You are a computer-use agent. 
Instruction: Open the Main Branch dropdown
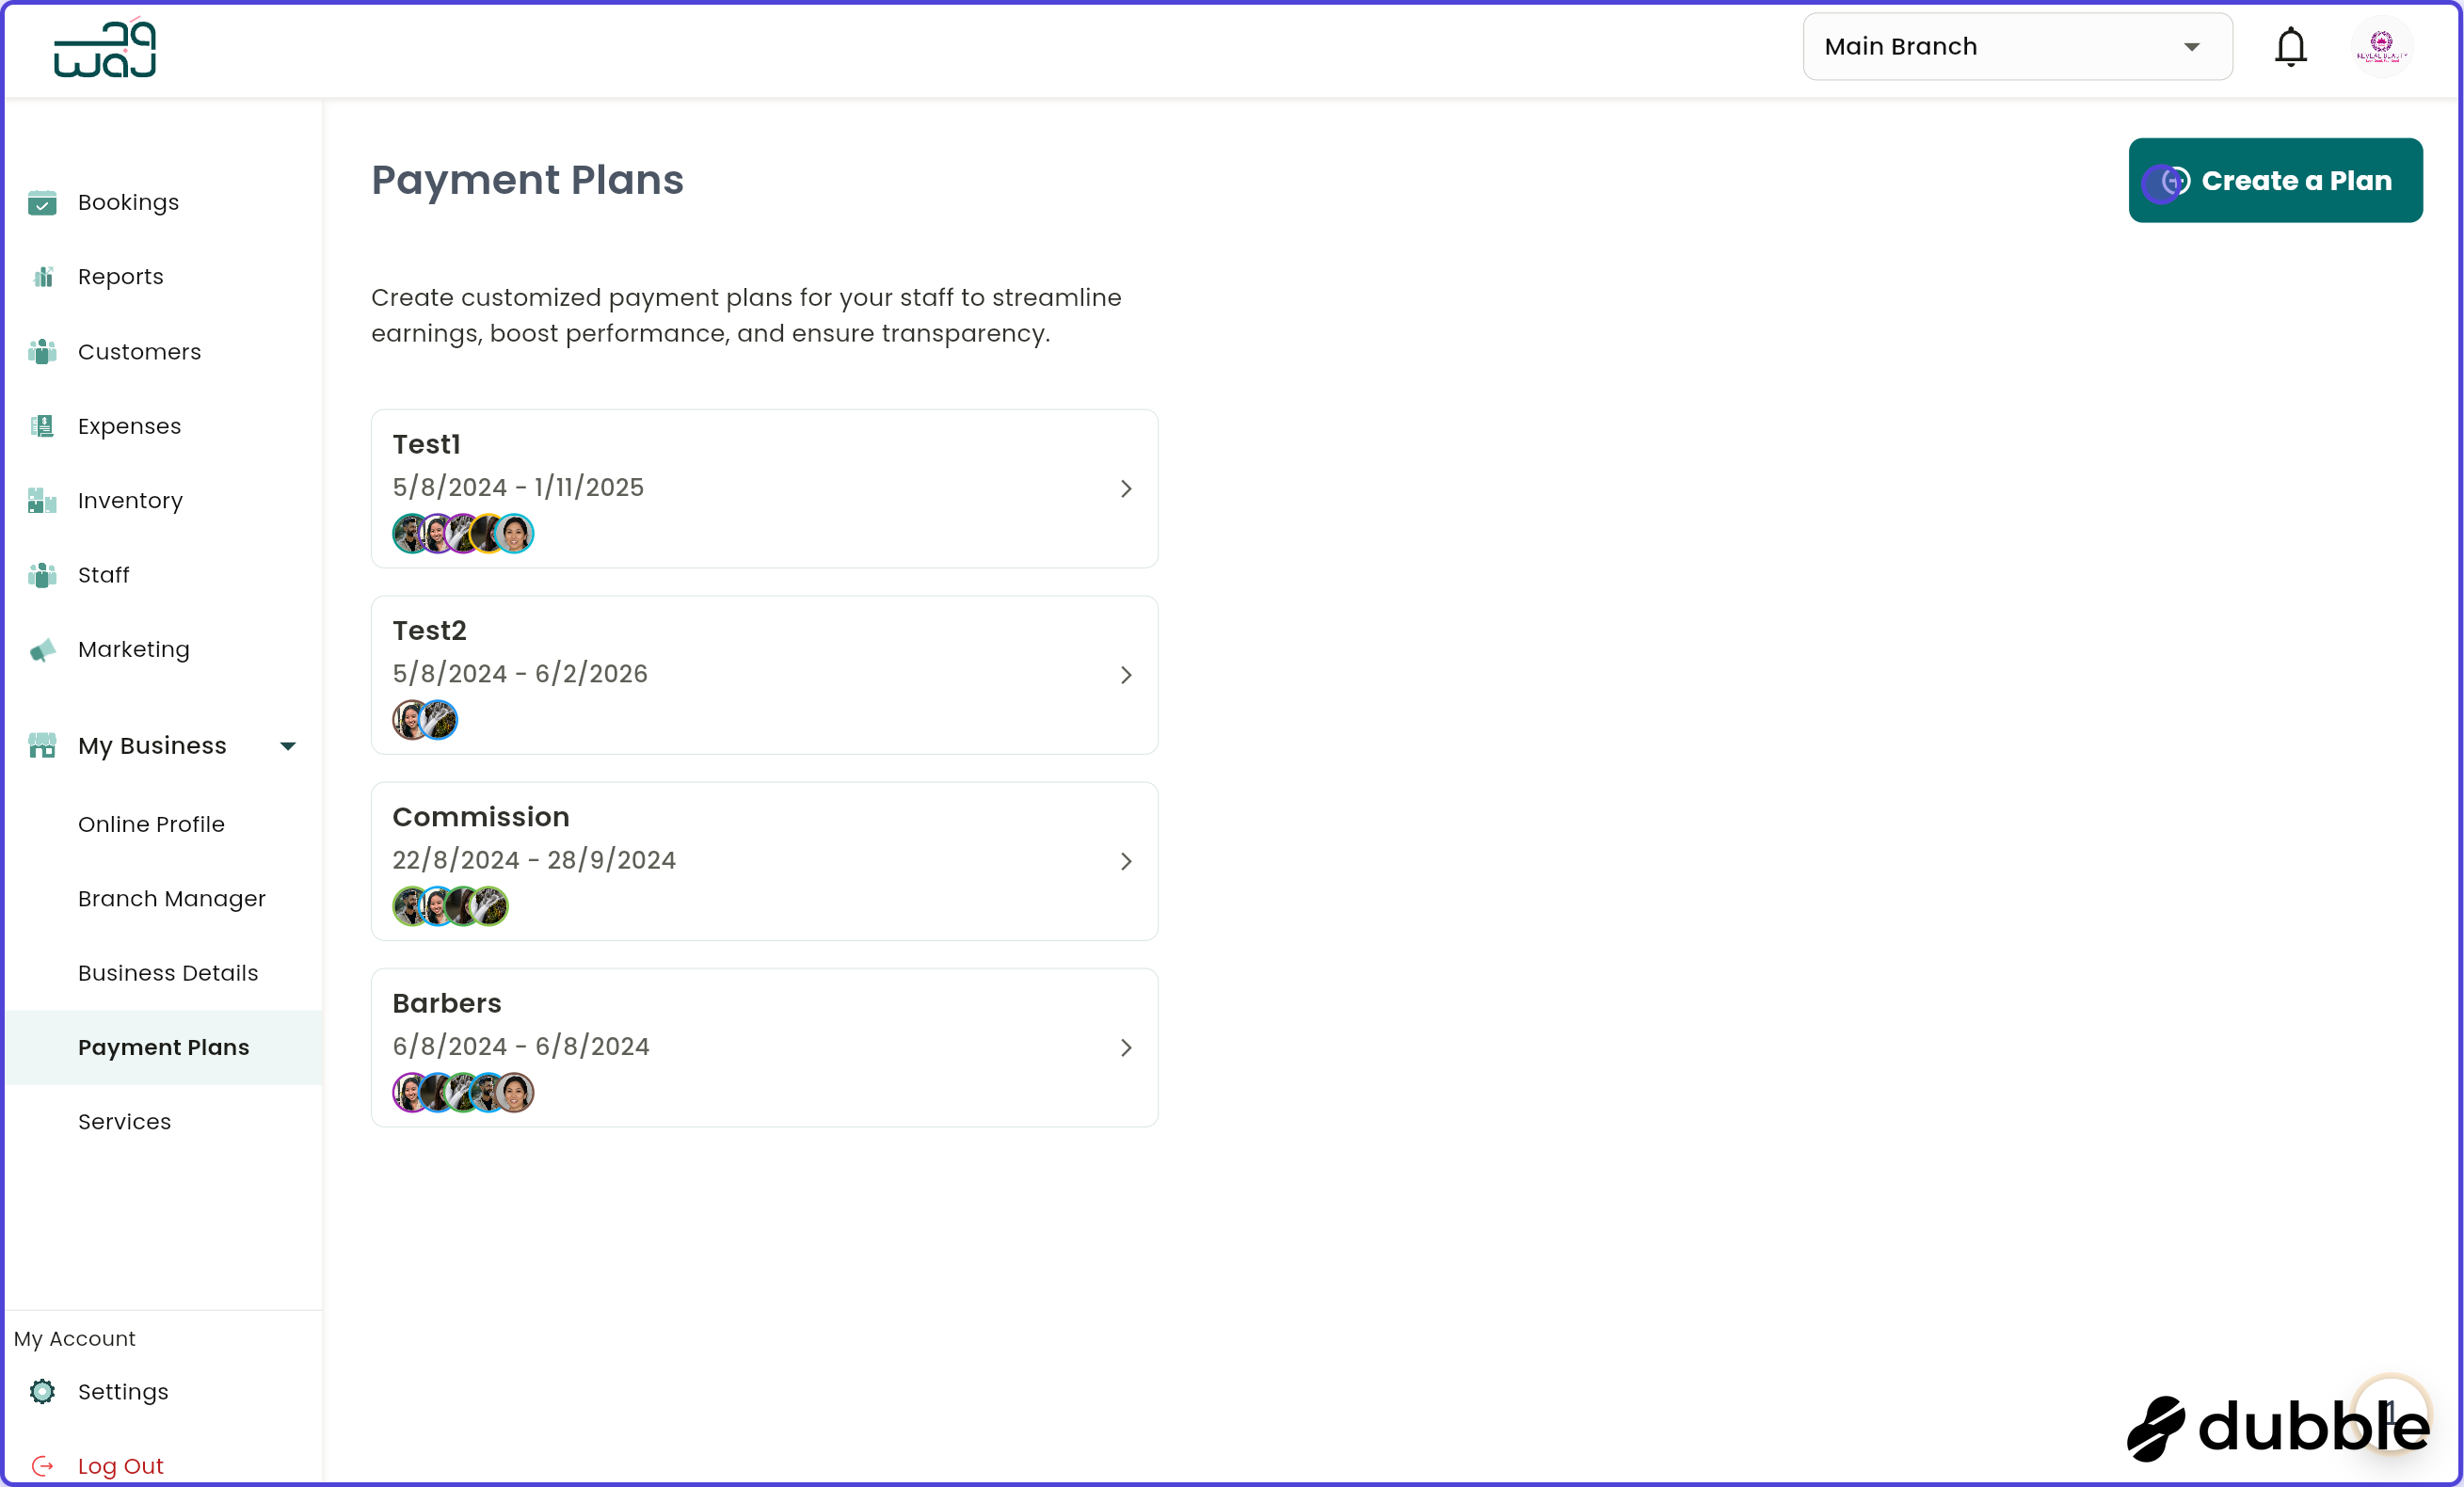(2016, 46)
